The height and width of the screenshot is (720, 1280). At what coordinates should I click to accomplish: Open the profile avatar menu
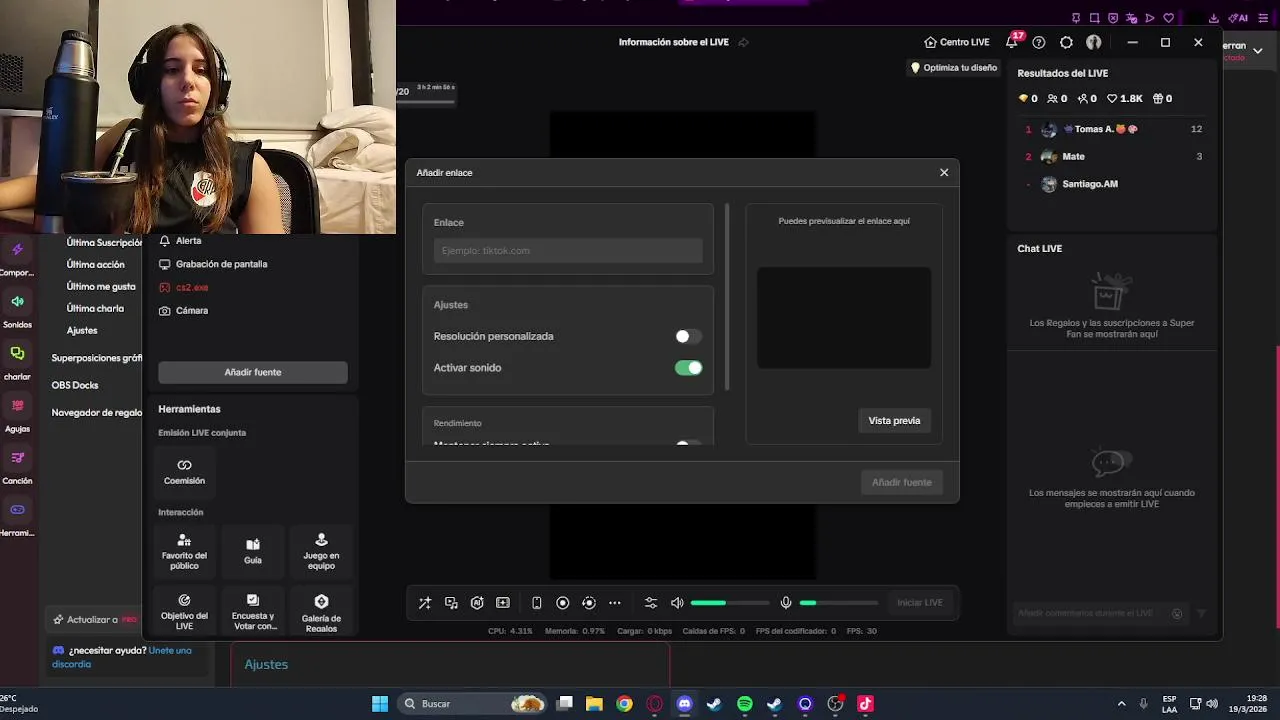pyautogui.click(x=1094, y=42)
